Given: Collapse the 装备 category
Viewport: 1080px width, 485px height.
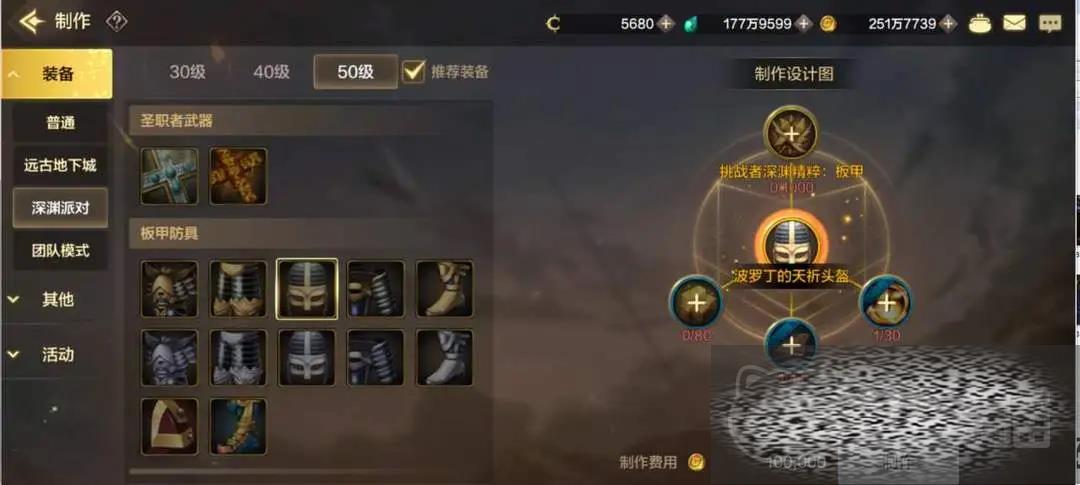Looking at the screenshot, I should [x=56, y=74].
